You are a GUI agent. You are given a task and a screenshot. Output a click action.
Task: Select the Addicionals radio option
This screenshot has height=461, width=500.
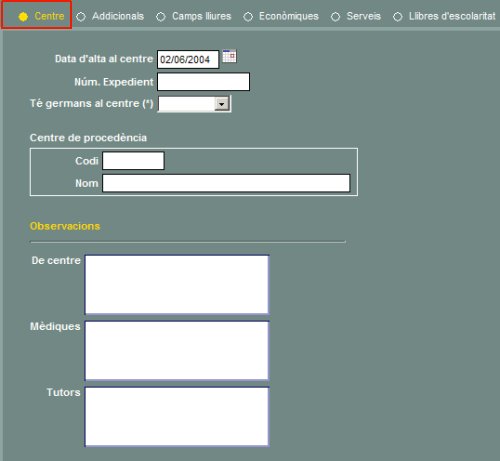tap(81, 17)
